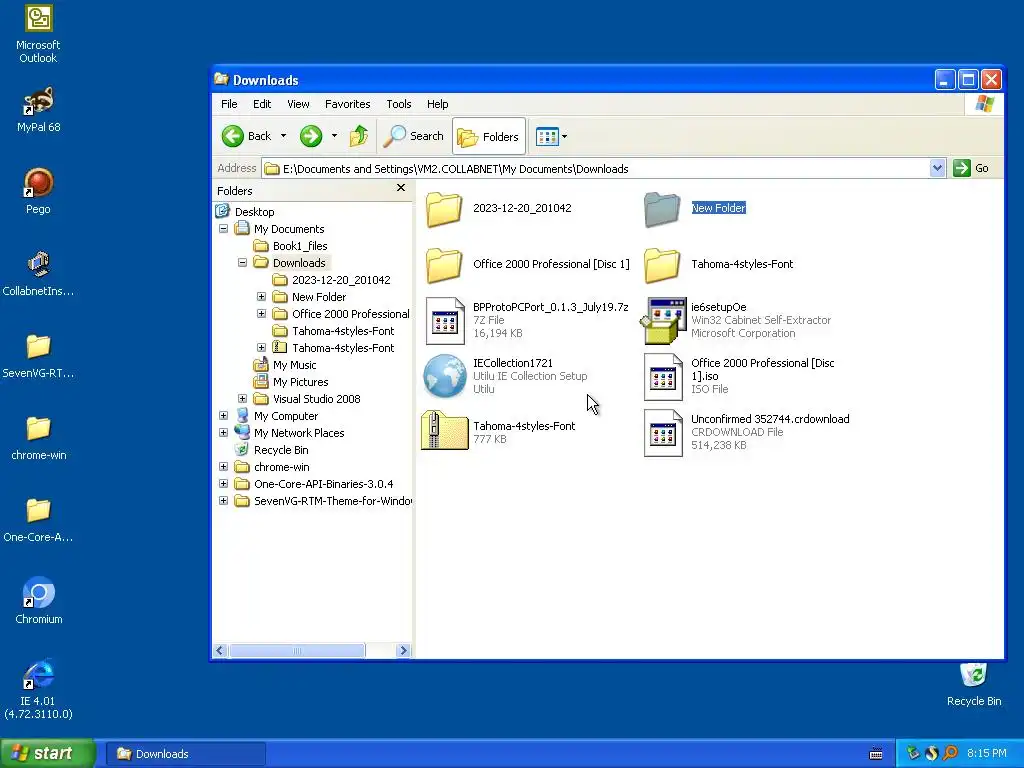Viewport: 1024px width, 768px height.
Task: Collapse My Documents in folder tree
Action: click(223, 229)
